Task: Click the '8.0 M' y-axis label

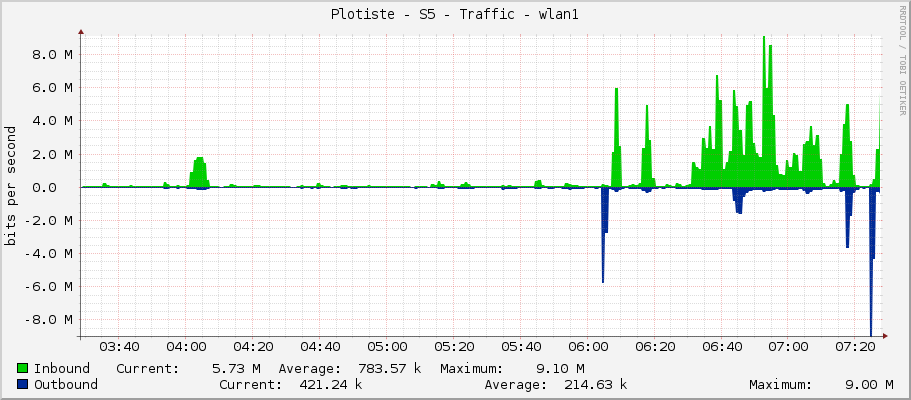Action: [52, 55]
